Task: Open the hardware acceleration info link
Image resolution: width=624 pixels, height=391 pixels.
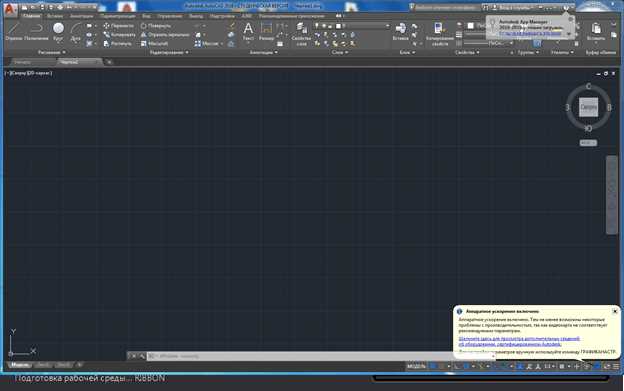Action: tap(519, 341)
